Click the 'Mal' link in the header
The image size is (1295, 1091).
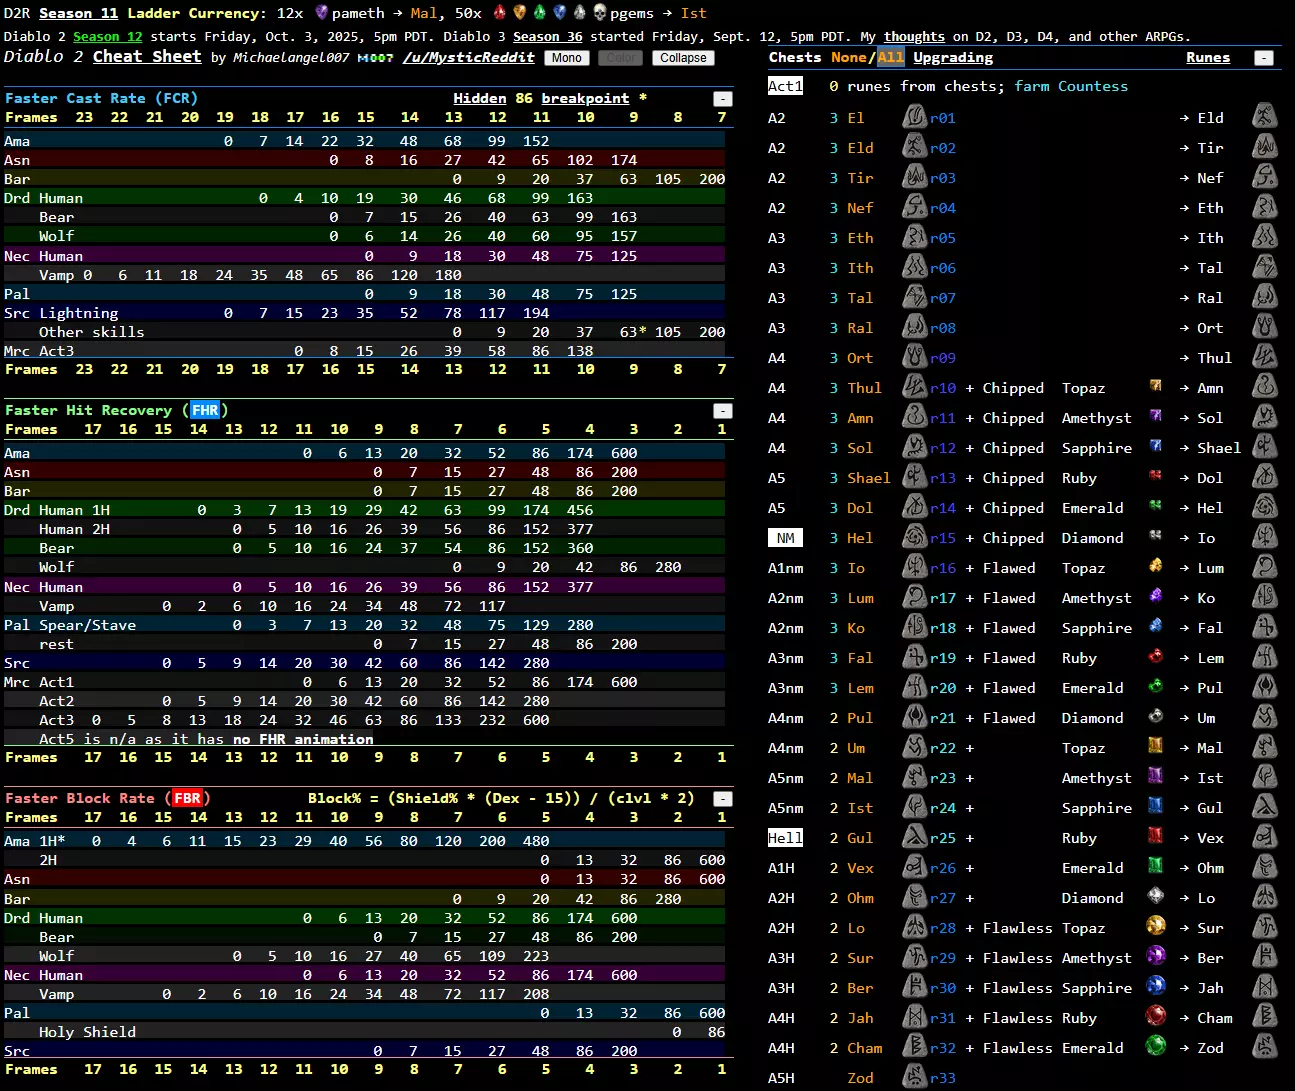point(423,13)
